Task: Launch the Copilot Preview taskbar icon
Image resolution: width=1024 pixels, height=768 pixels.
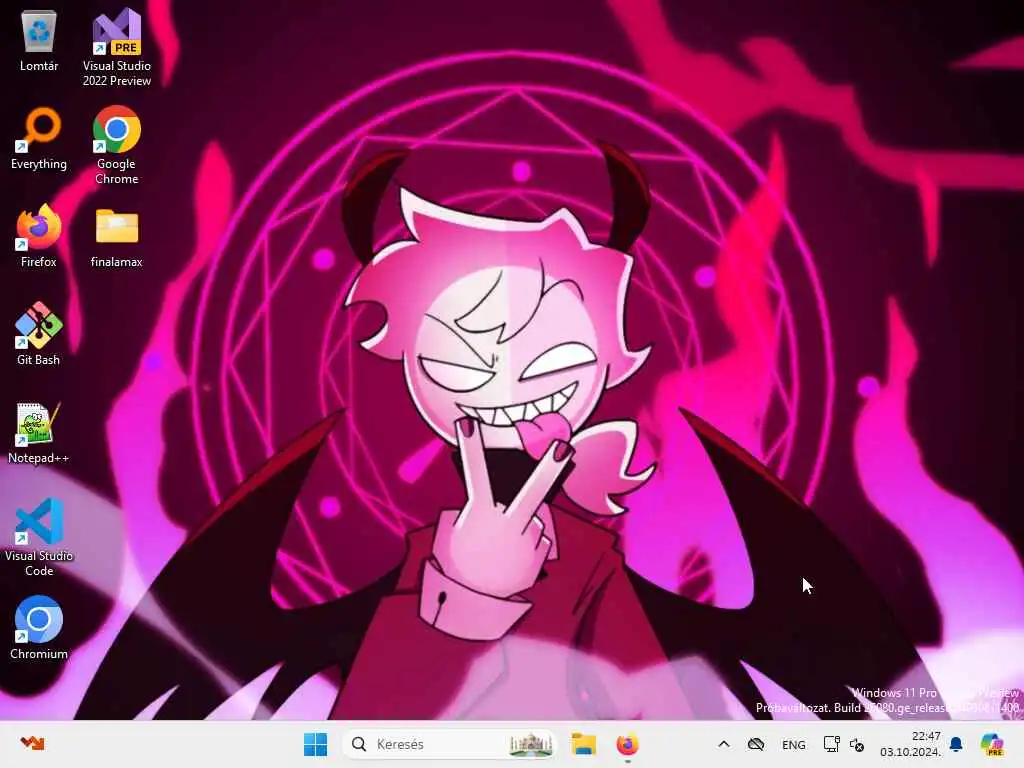Action: (x=992, y=744)
